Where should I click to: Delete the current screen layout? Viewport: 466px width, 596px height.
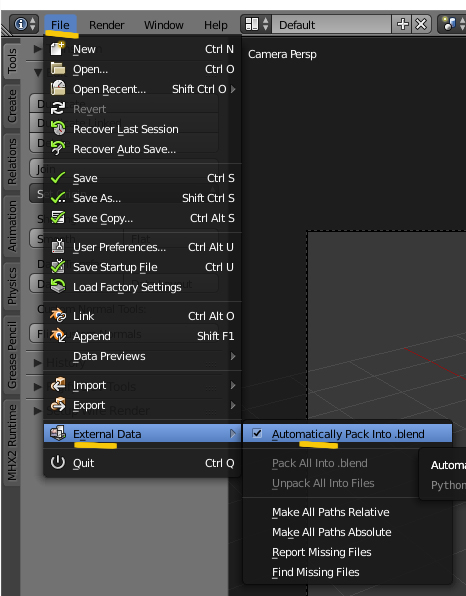point(421,24)
